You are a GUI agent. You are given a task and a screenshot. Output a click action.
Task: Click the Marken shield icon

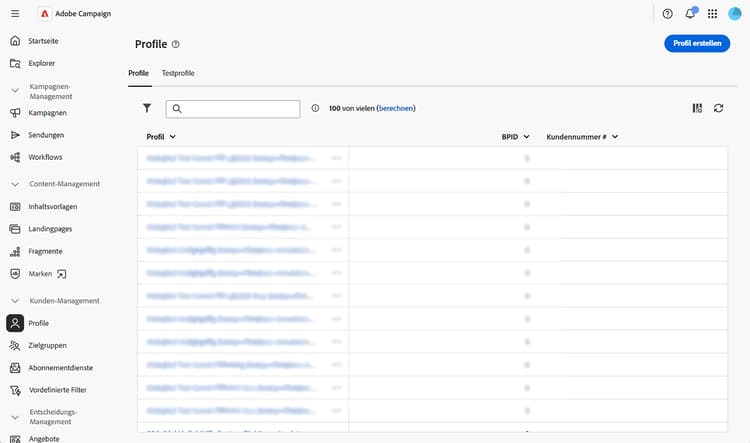[x=15, y=274]
